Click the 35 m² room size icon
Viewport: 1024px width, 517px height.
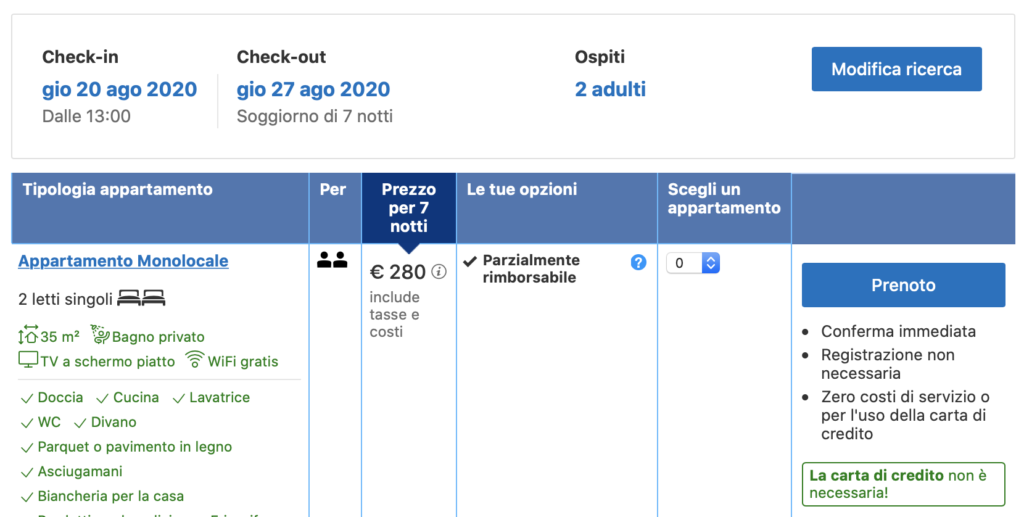pos(28,337)
